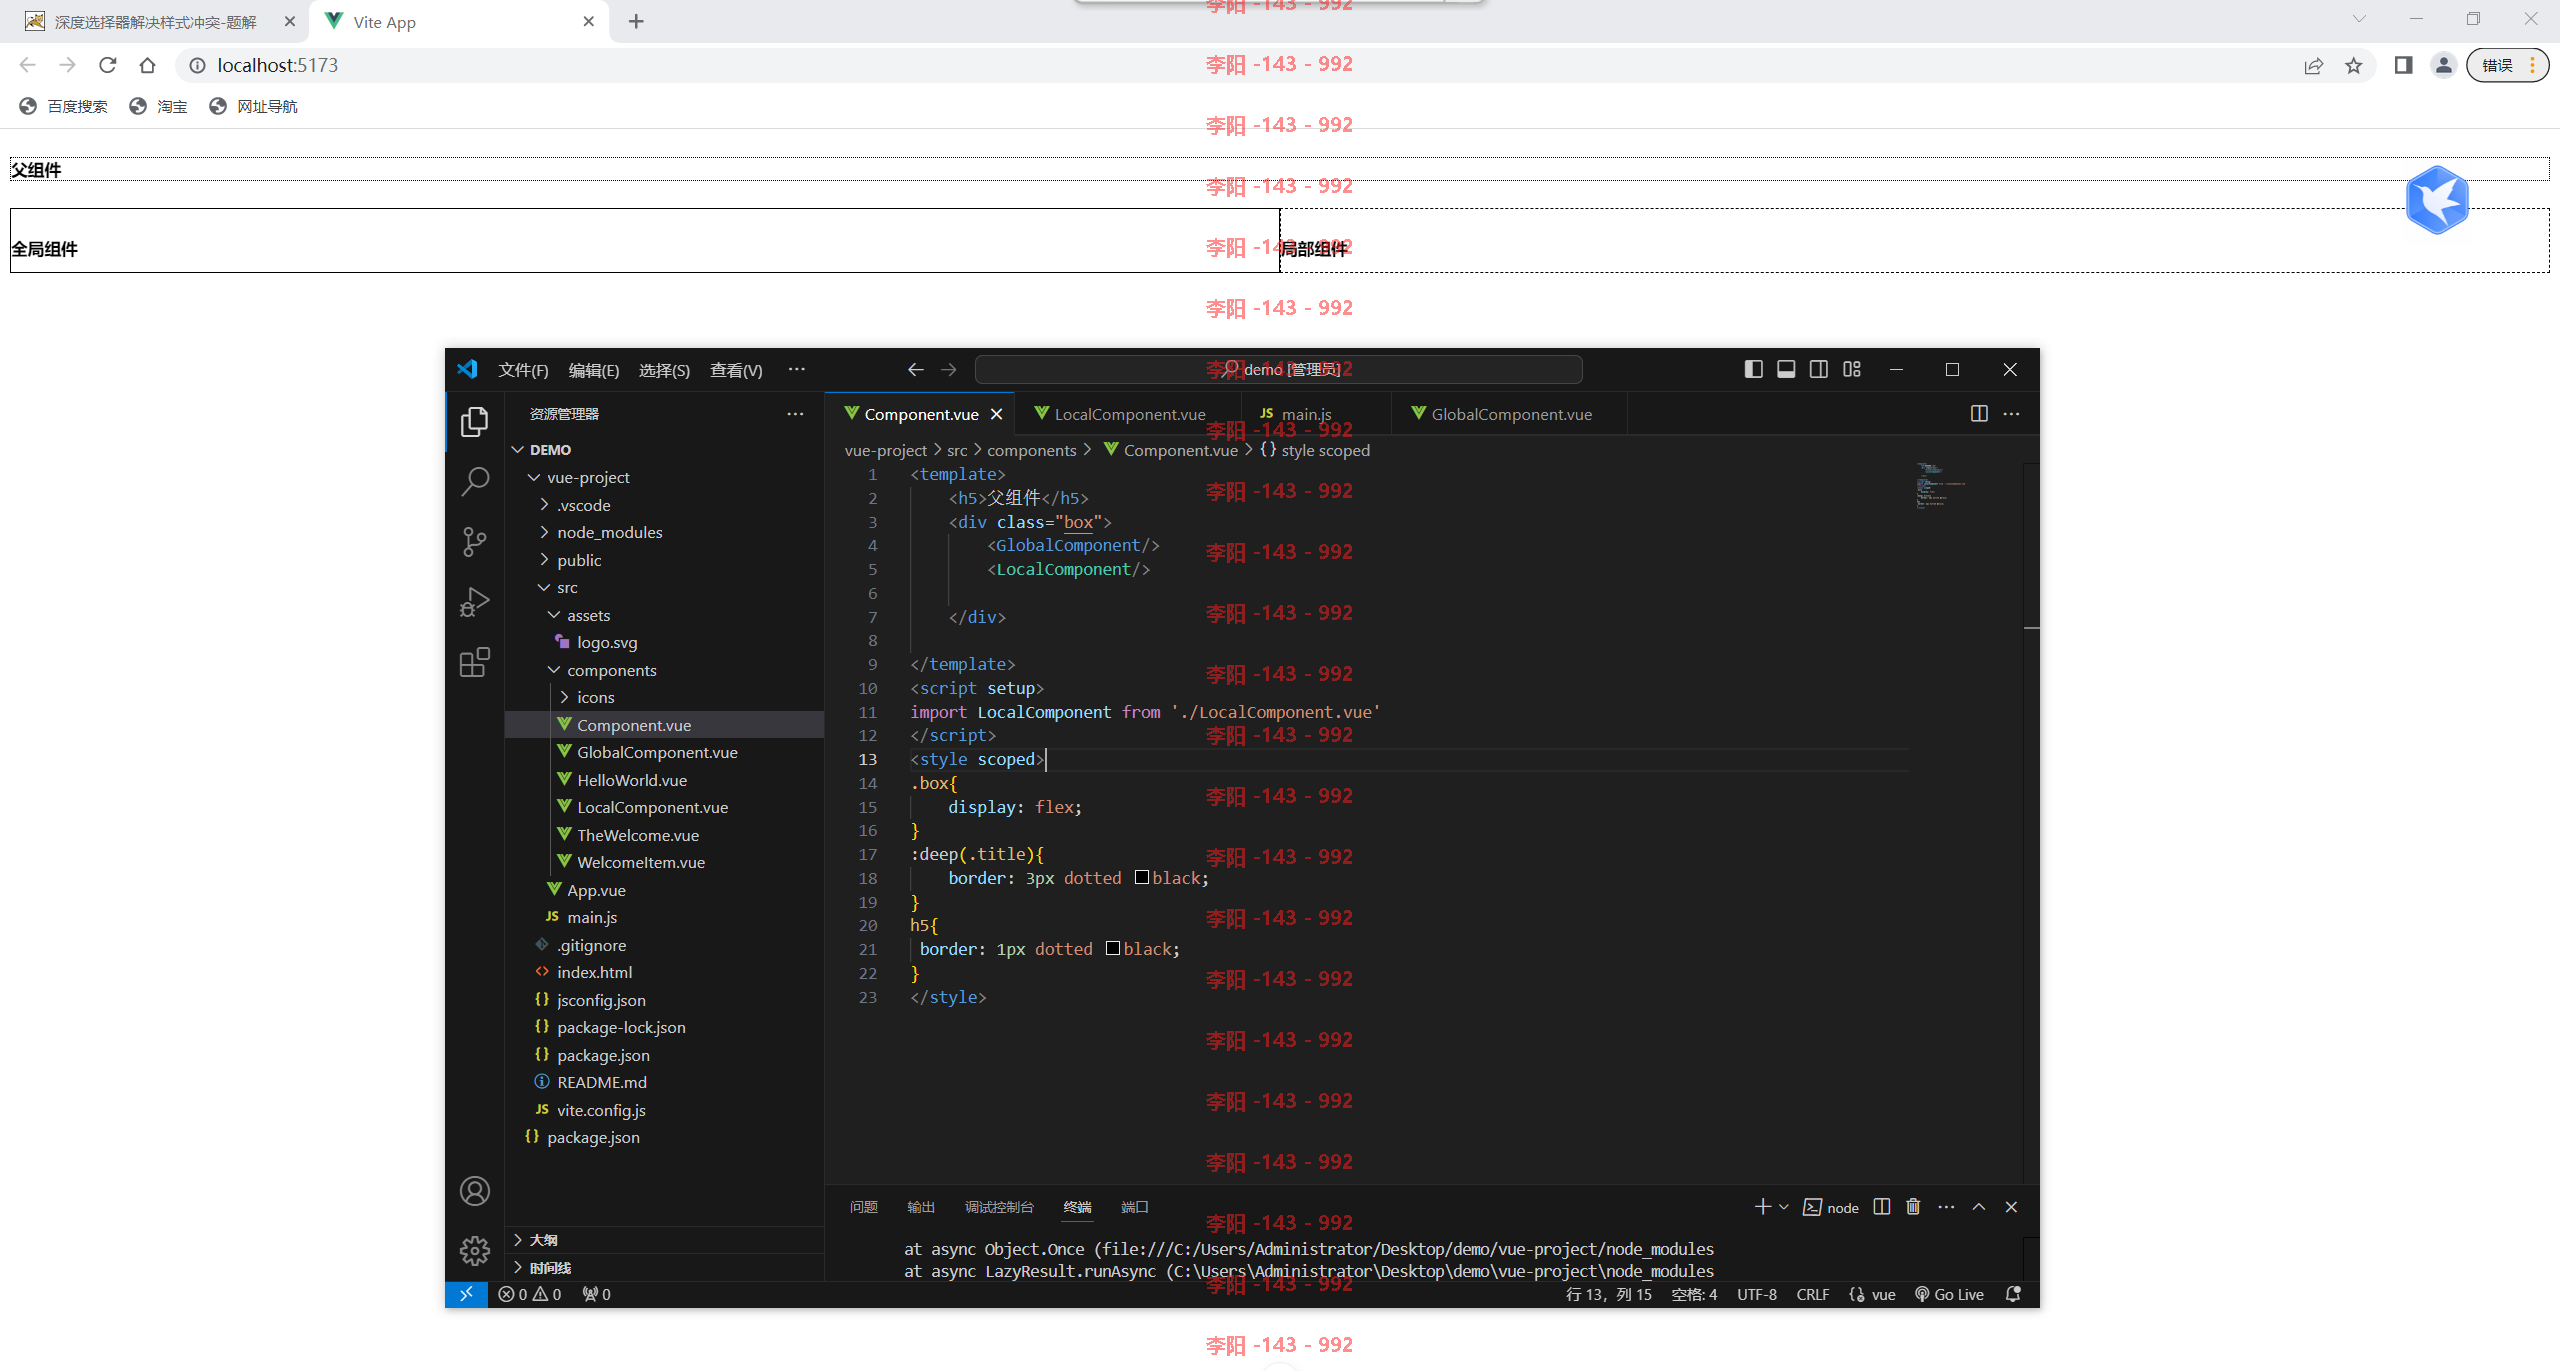This screenshot has height=1371, width=2560.
Task: Click the code minimap in the editor
Action: click(1940, 486)
